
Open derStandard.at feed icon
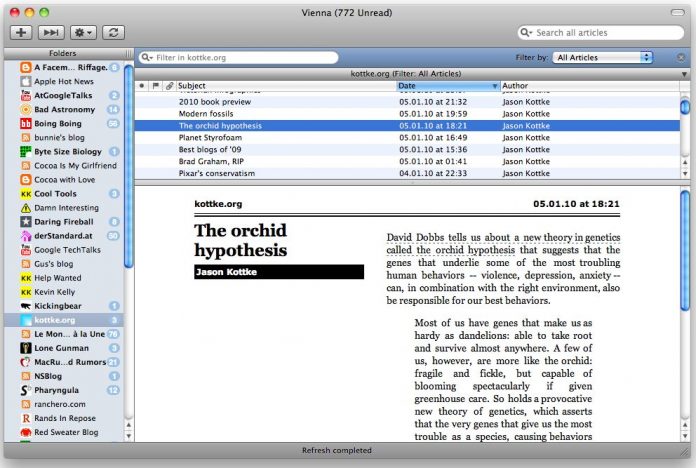[26, 236]
